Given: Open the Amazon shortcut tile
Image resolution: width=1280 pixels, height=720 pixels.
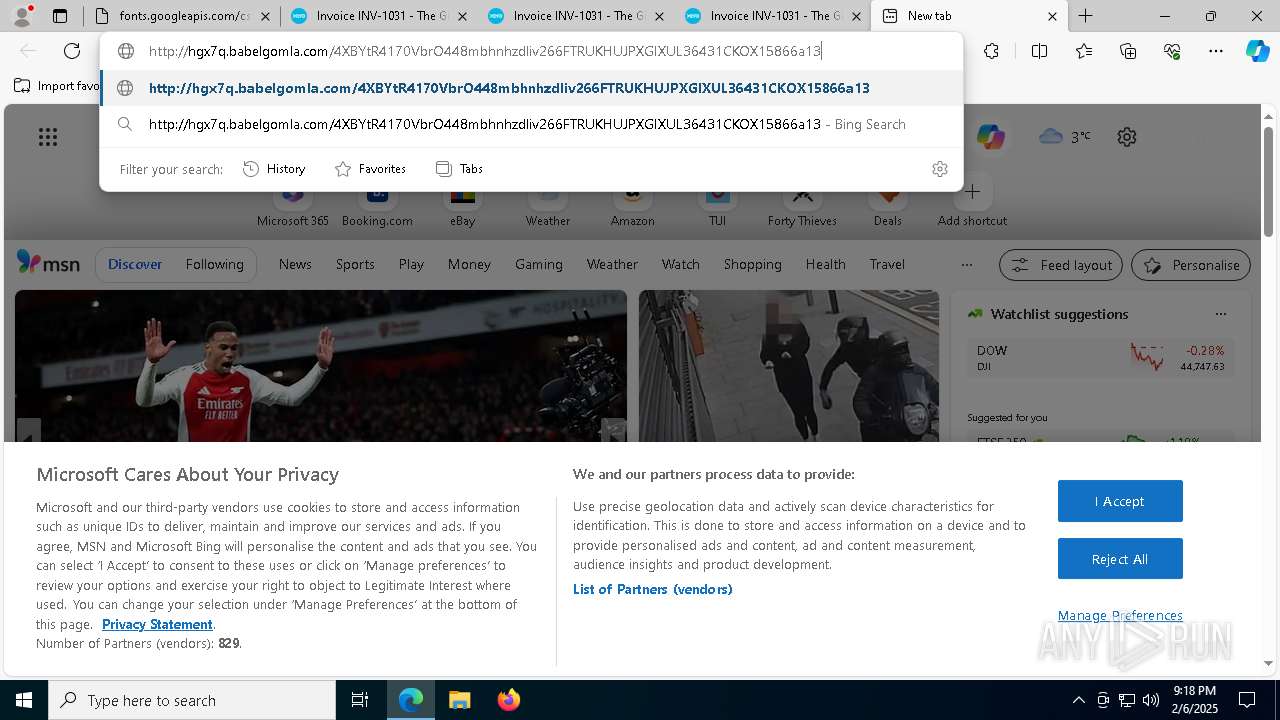Looking at the screenshot, I should click(x=632, y=204).
